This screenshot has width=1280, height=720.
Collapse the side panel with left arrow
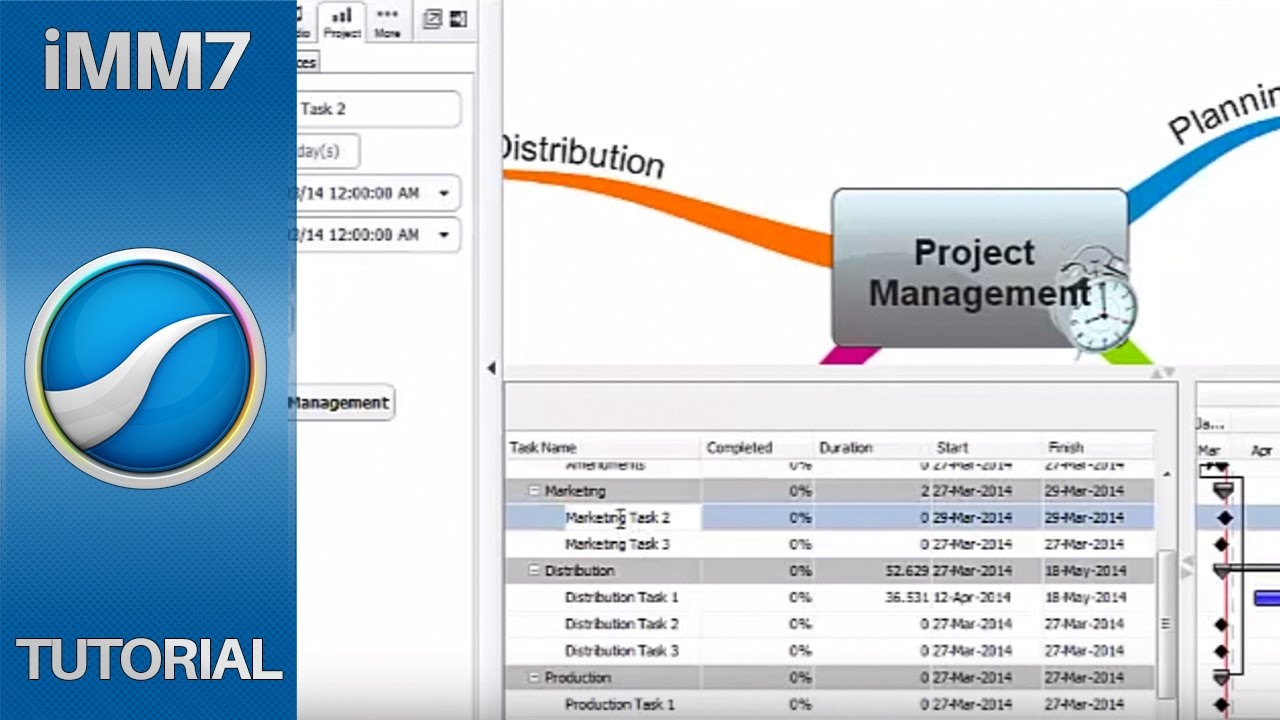491,368
